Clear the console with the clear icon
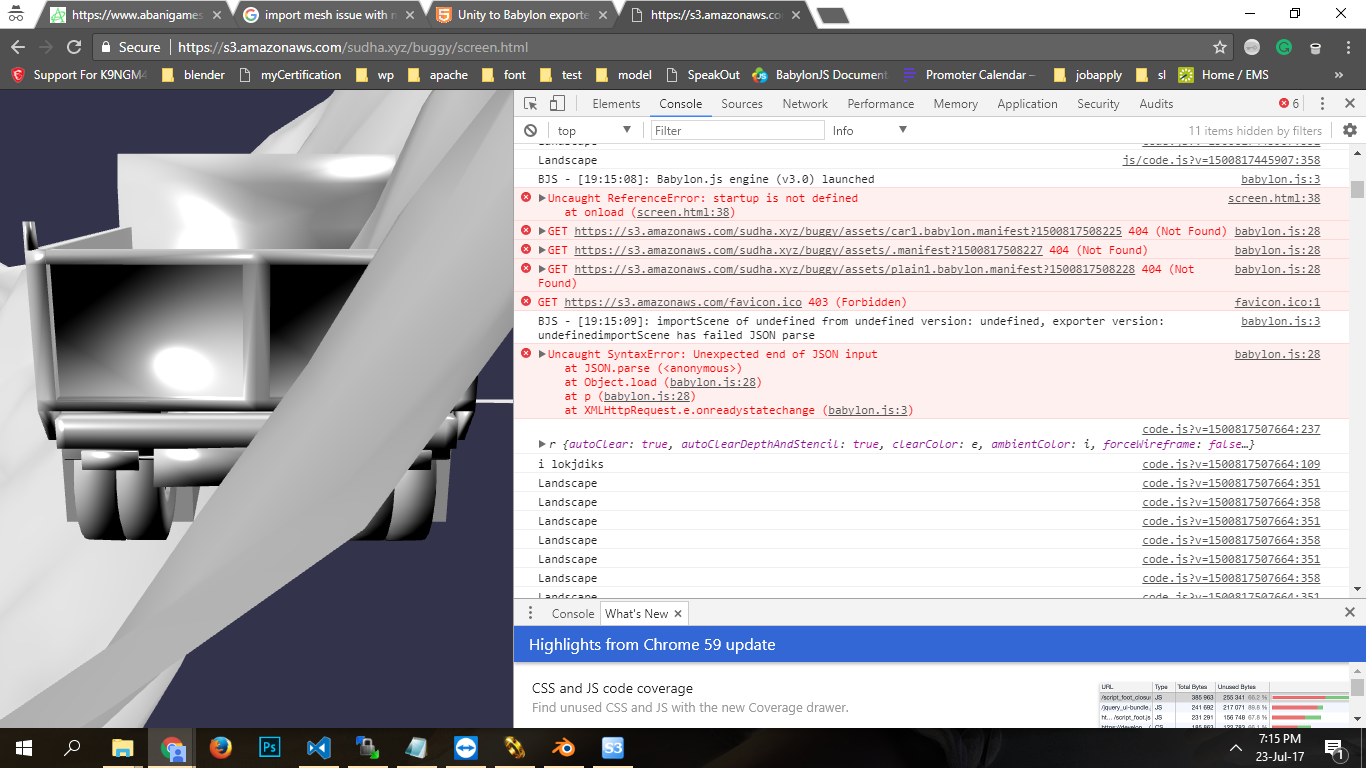This screenshot has height=768, width=1366. 531,130
